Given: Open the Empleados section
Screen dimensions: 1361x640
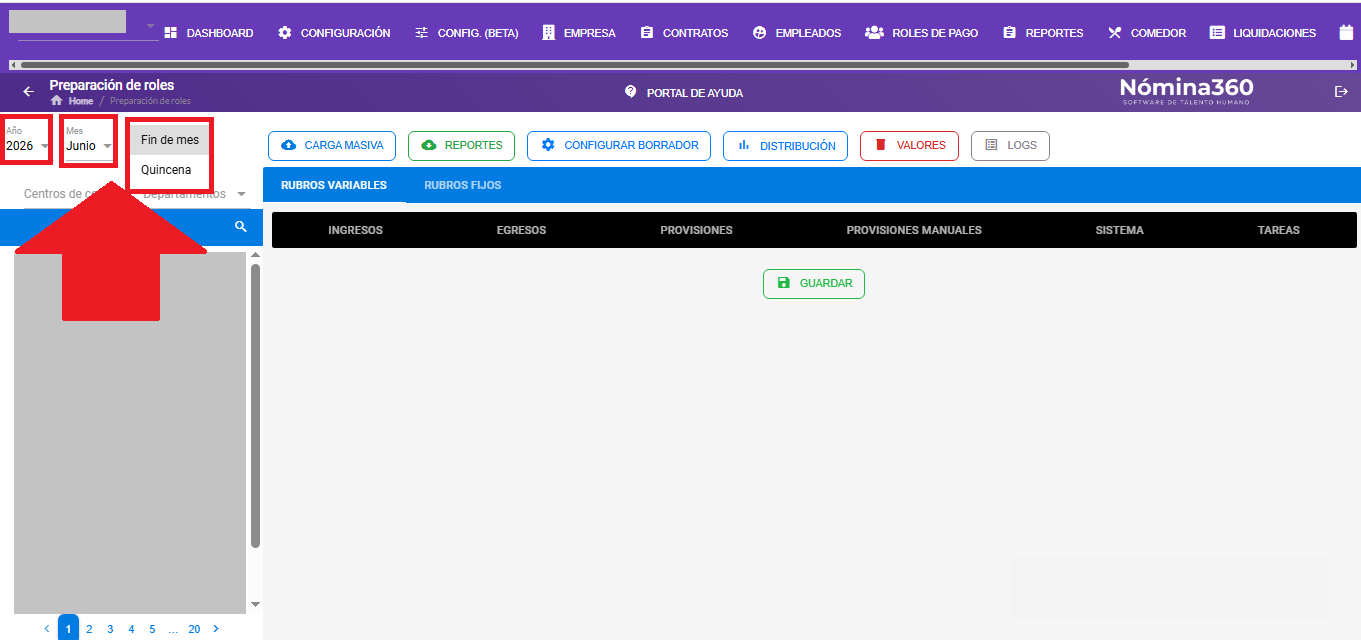Looking at the screenshot, I should coord(797,33).
